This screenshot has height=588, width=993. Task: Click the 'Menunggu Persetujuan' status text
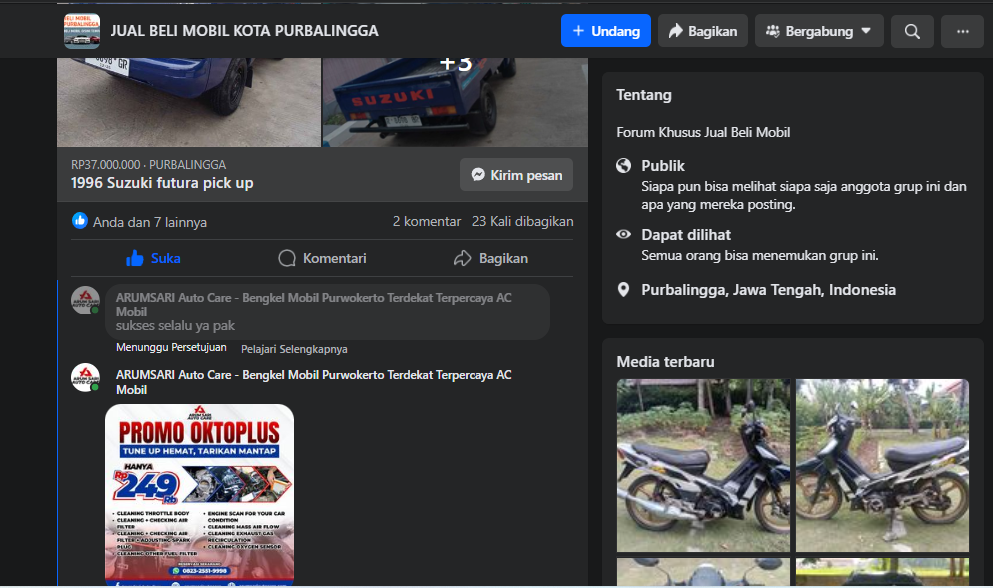coord(171,348)
